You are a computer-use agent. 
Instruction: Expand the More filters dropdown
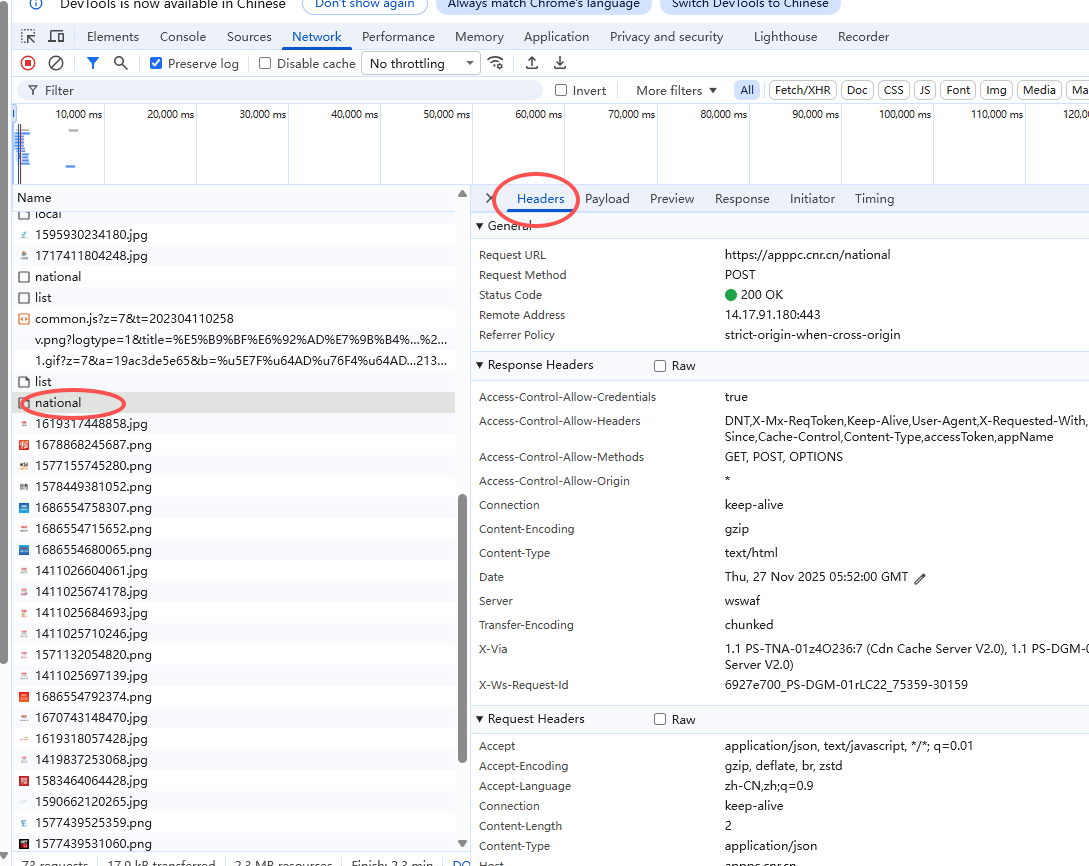[x=676, y=90]
